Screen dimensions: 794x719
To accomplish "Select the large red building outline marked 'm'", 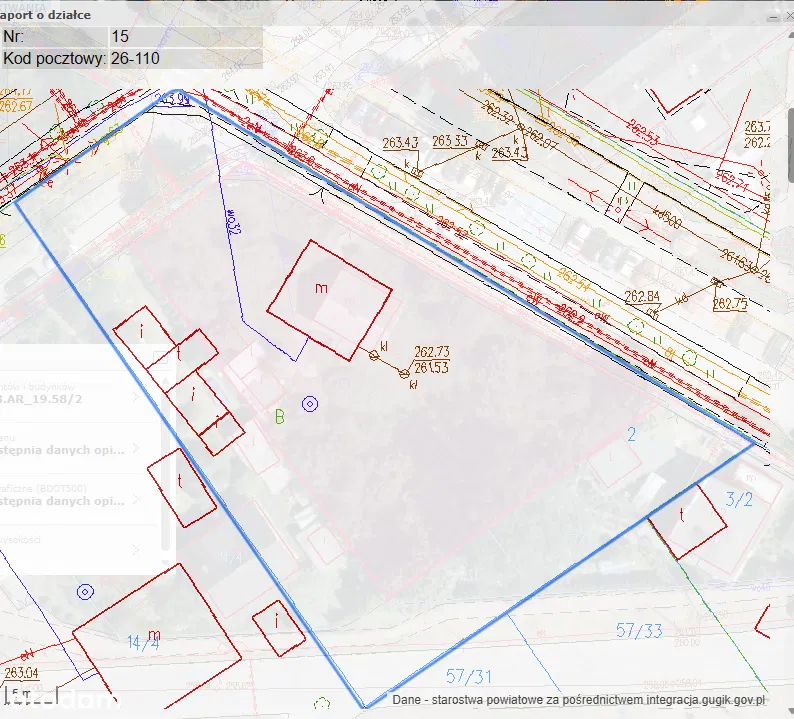I will 329,300.
